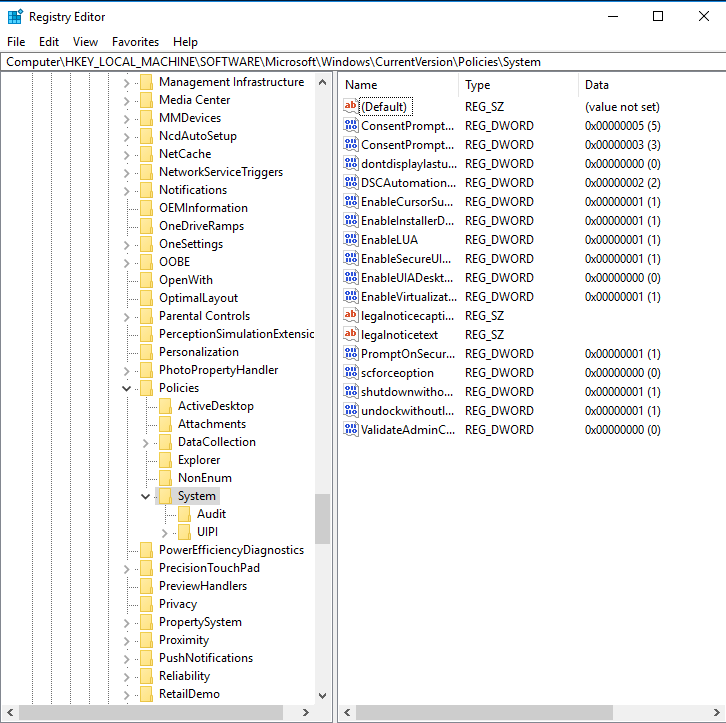Click the tree pane vertical scrollbar thumb
The width and height of the screenshot is (726, 723).
[x=322, y=519]
